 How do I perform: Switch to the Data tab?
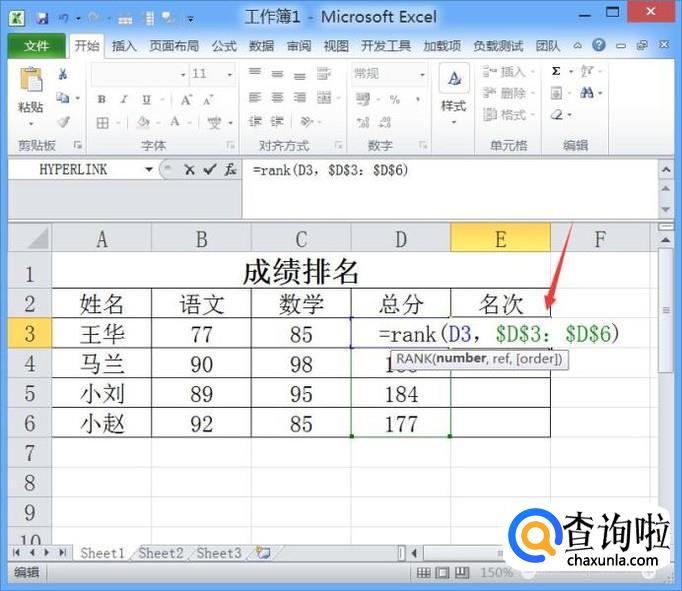261,46
